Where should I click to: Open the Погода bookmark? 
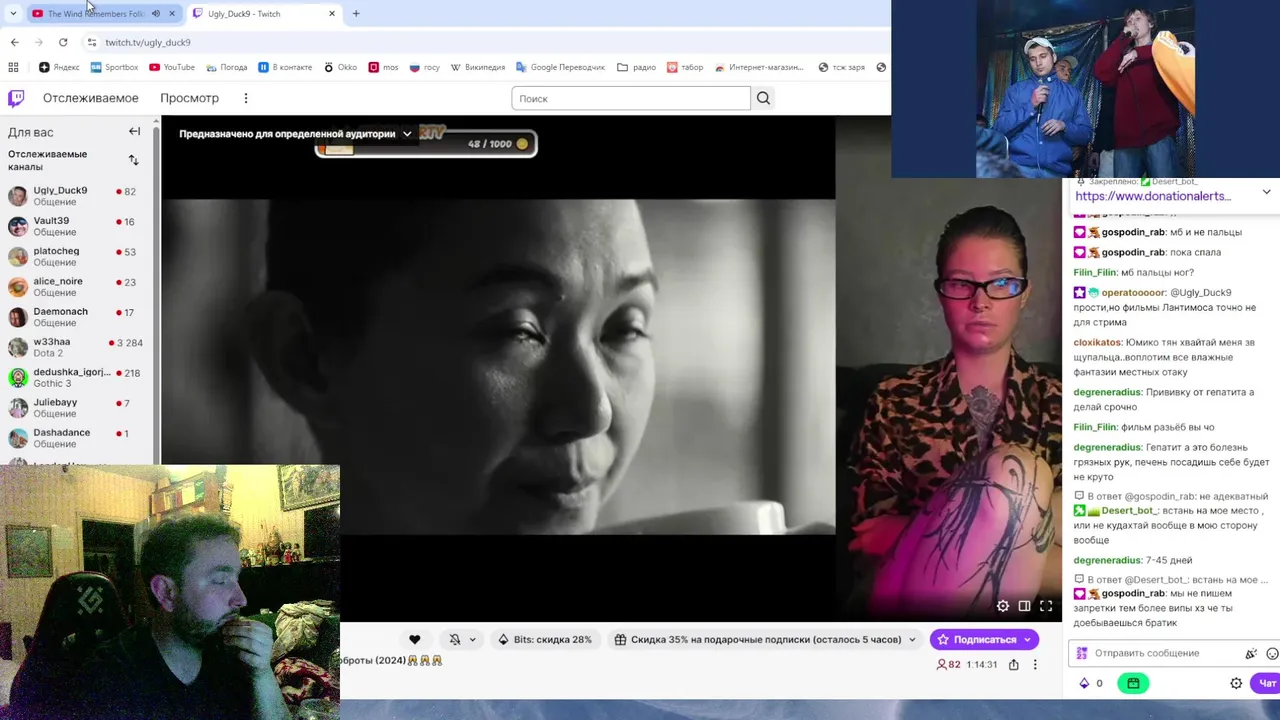click(x=226, y=67)
